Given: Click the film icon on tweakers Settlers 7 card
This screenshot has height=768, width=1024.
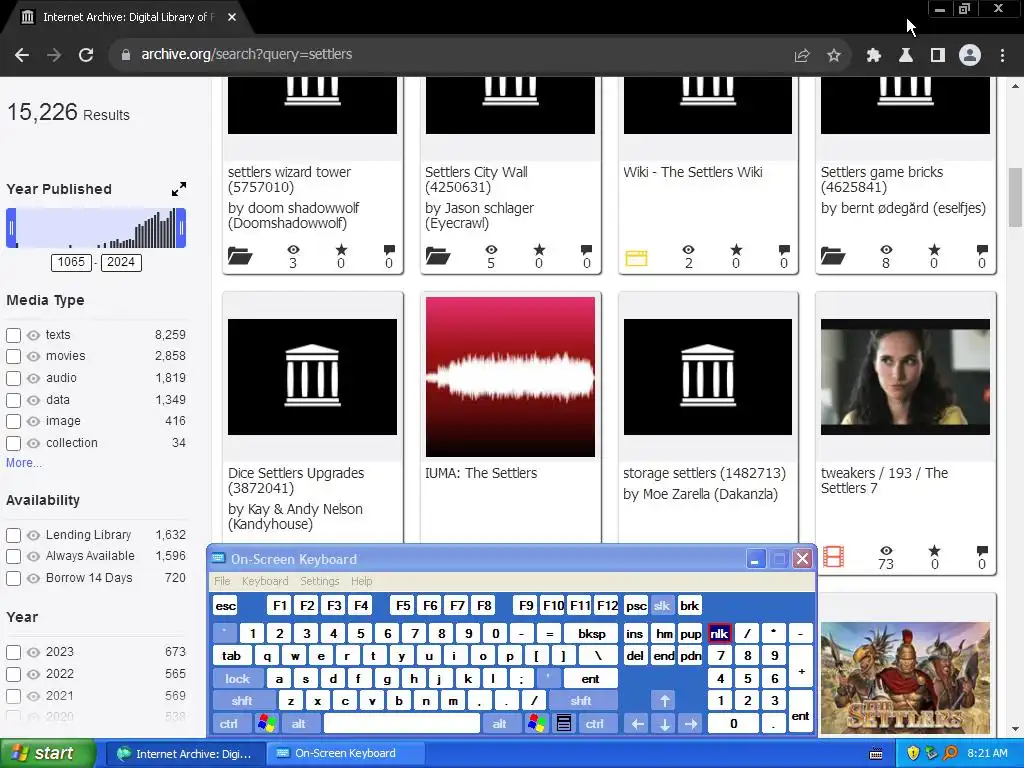Looking at the screenshot, I should pyautogui.click(x=833, y=556).
